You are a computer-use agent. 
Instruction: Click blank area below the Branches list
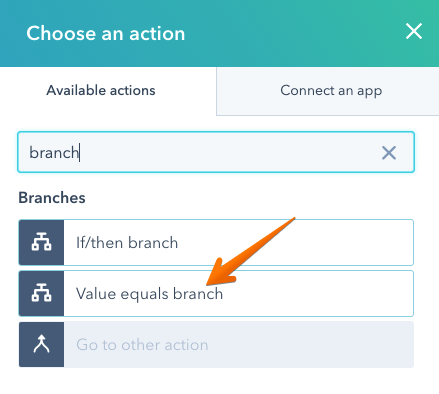[x=216, y=382]
